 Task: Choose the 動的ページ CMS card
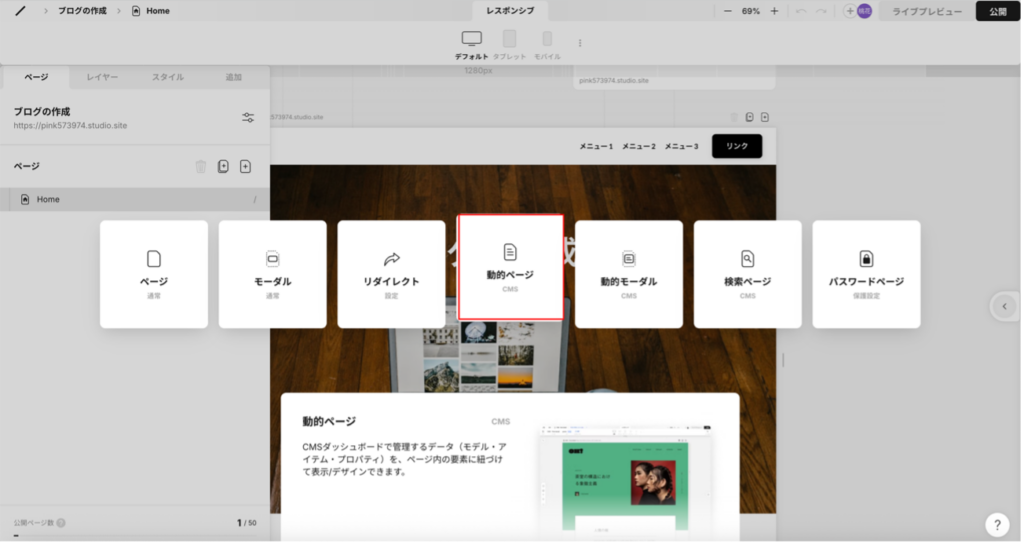tap(510, 268)
